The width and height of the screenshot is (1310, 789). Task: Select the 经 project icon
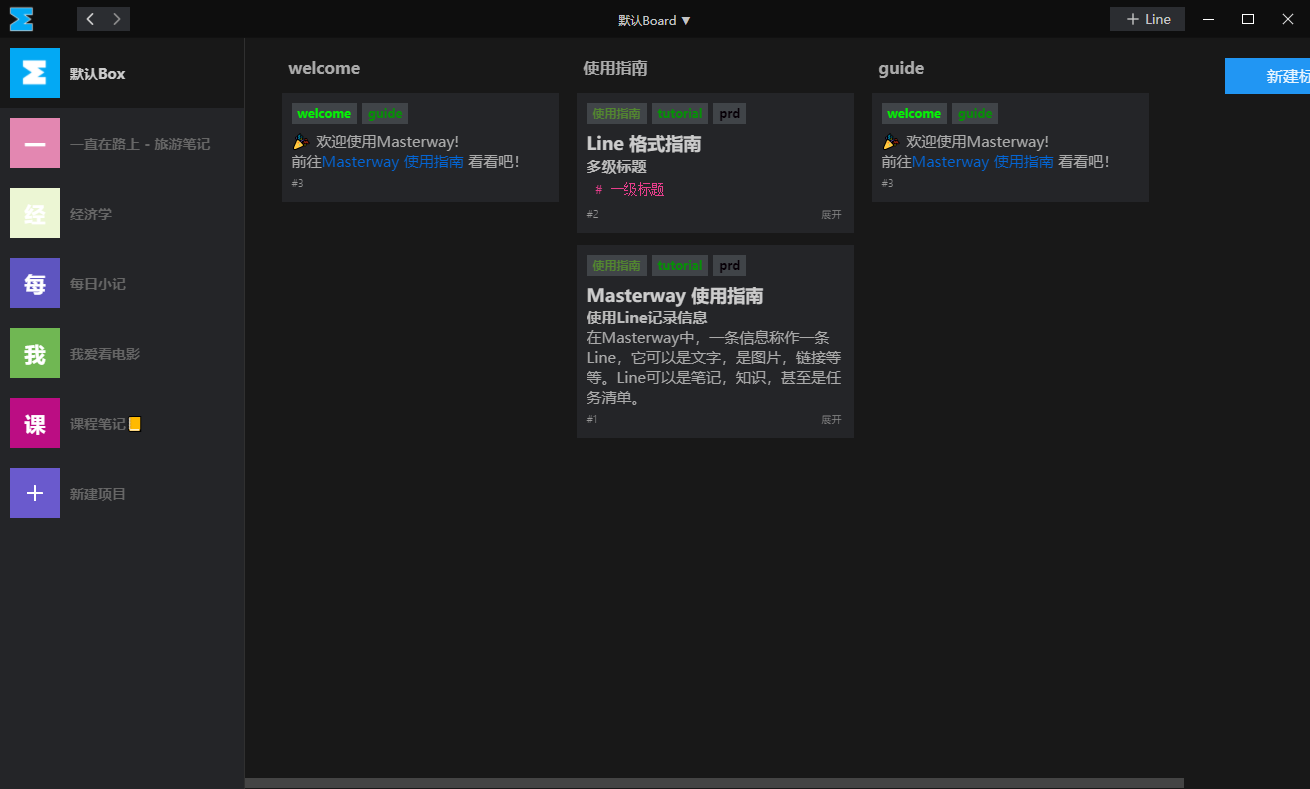(35, 213)
